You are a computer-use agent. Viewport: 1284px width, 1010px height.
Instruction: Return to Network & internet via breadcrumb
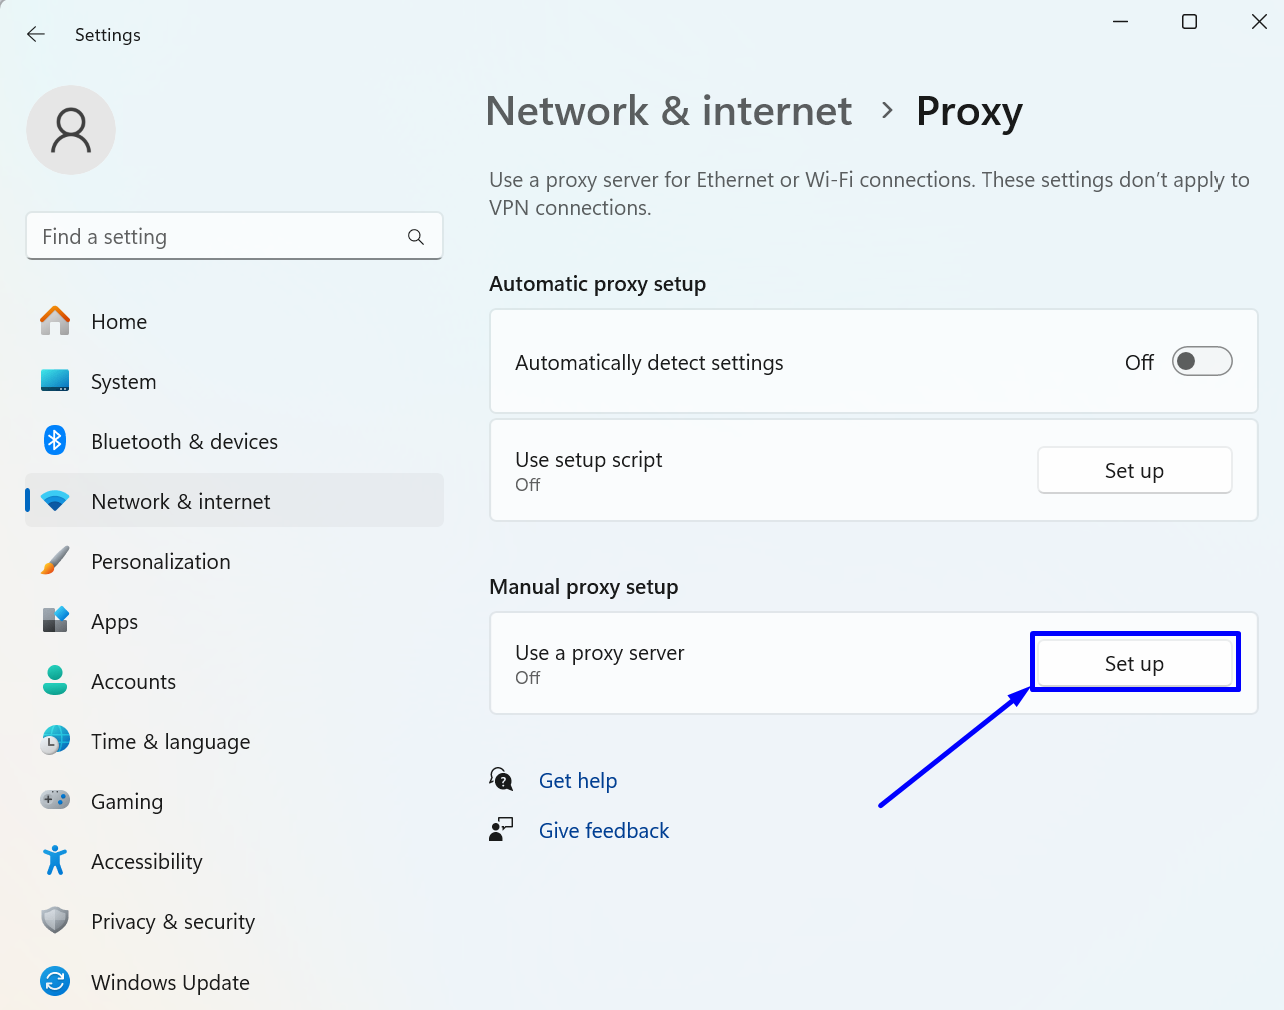[668, 111]
